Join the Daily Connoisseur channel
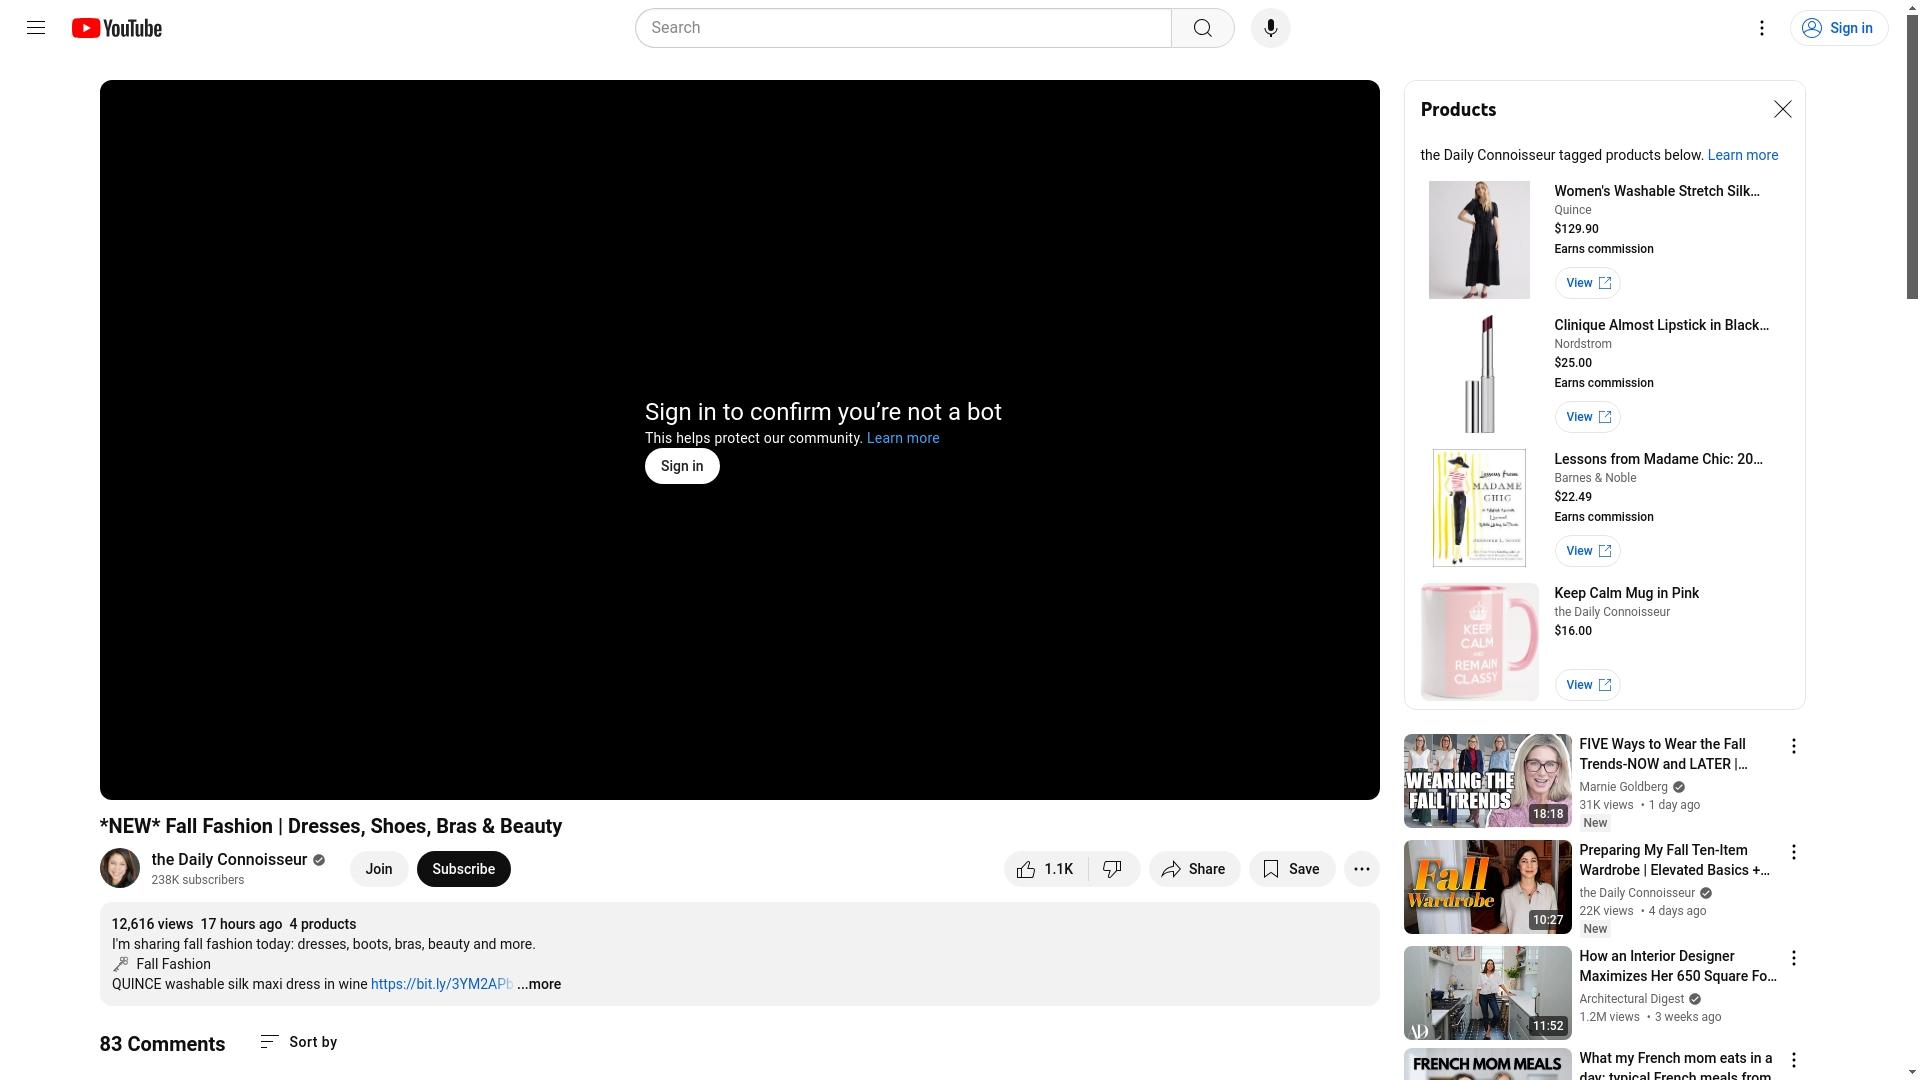1920x1080 pixels. [x=379, y=869]
